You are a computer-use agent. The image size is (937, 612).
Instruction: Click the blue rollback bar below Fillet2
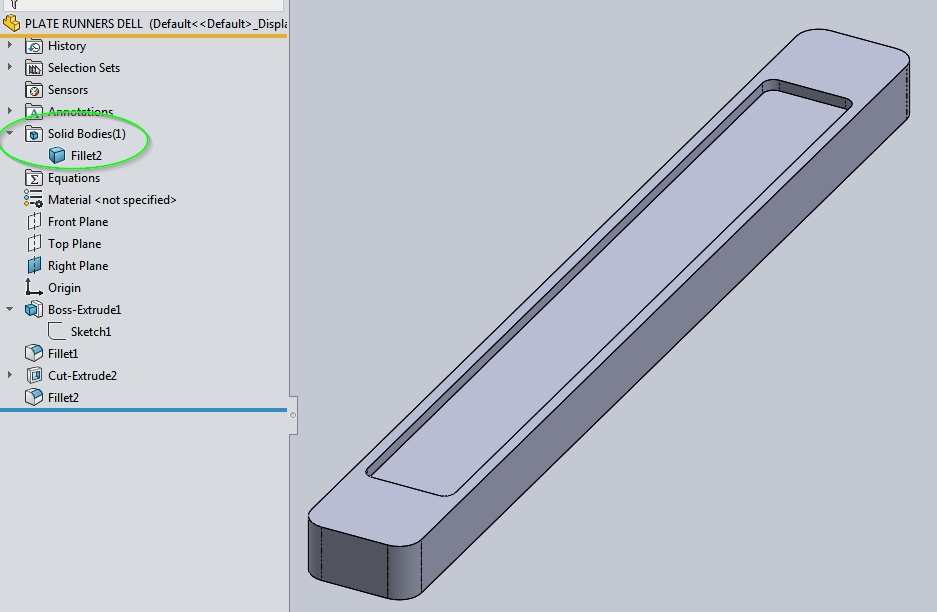pos(143,410)
